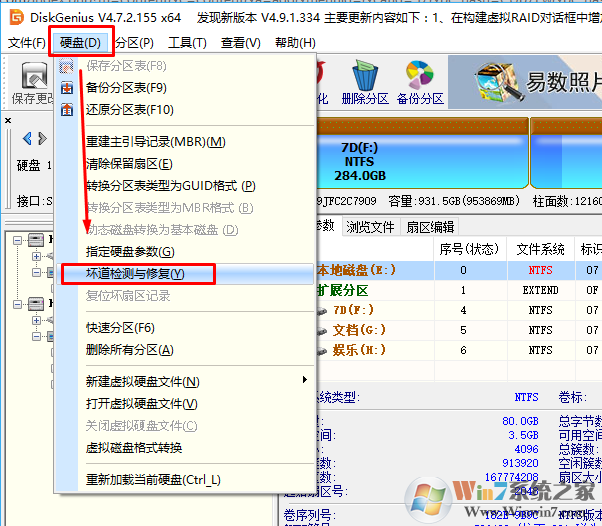Viewport: 602px width, 526px height.
Task: Open the 帮助(H) menu
Action: [x=295, y=43]
